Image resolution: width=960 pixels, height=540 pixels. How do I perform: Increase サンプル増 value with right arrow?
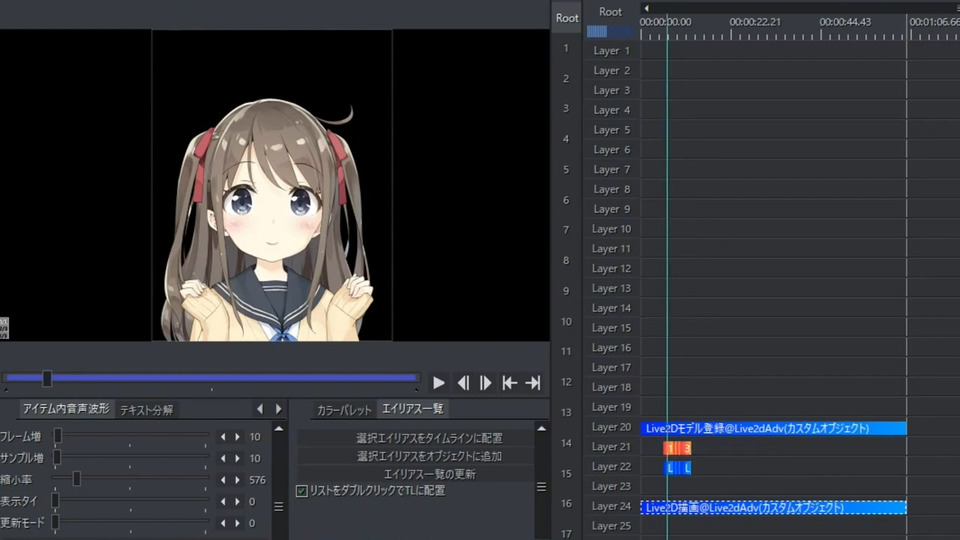238,459
